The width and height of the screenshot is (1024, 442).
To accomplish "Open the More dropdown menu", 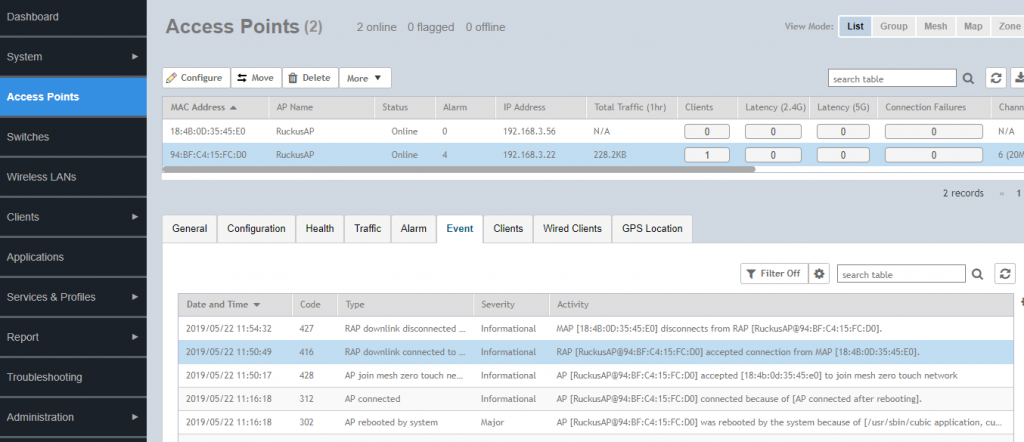I will tap(365, 78).
